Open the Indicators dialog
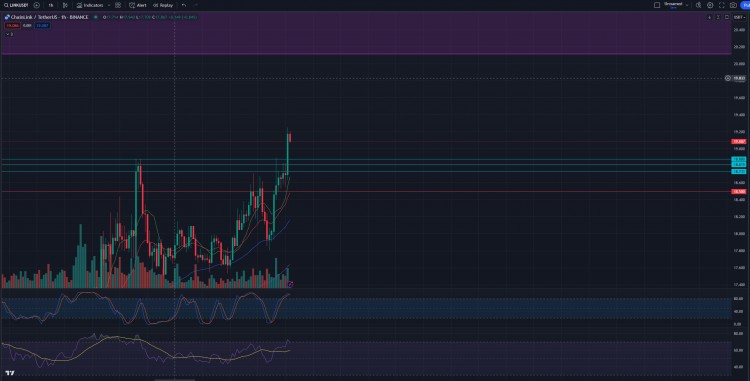The width and height of the screenshot is (750, 381). coord(90,5)
